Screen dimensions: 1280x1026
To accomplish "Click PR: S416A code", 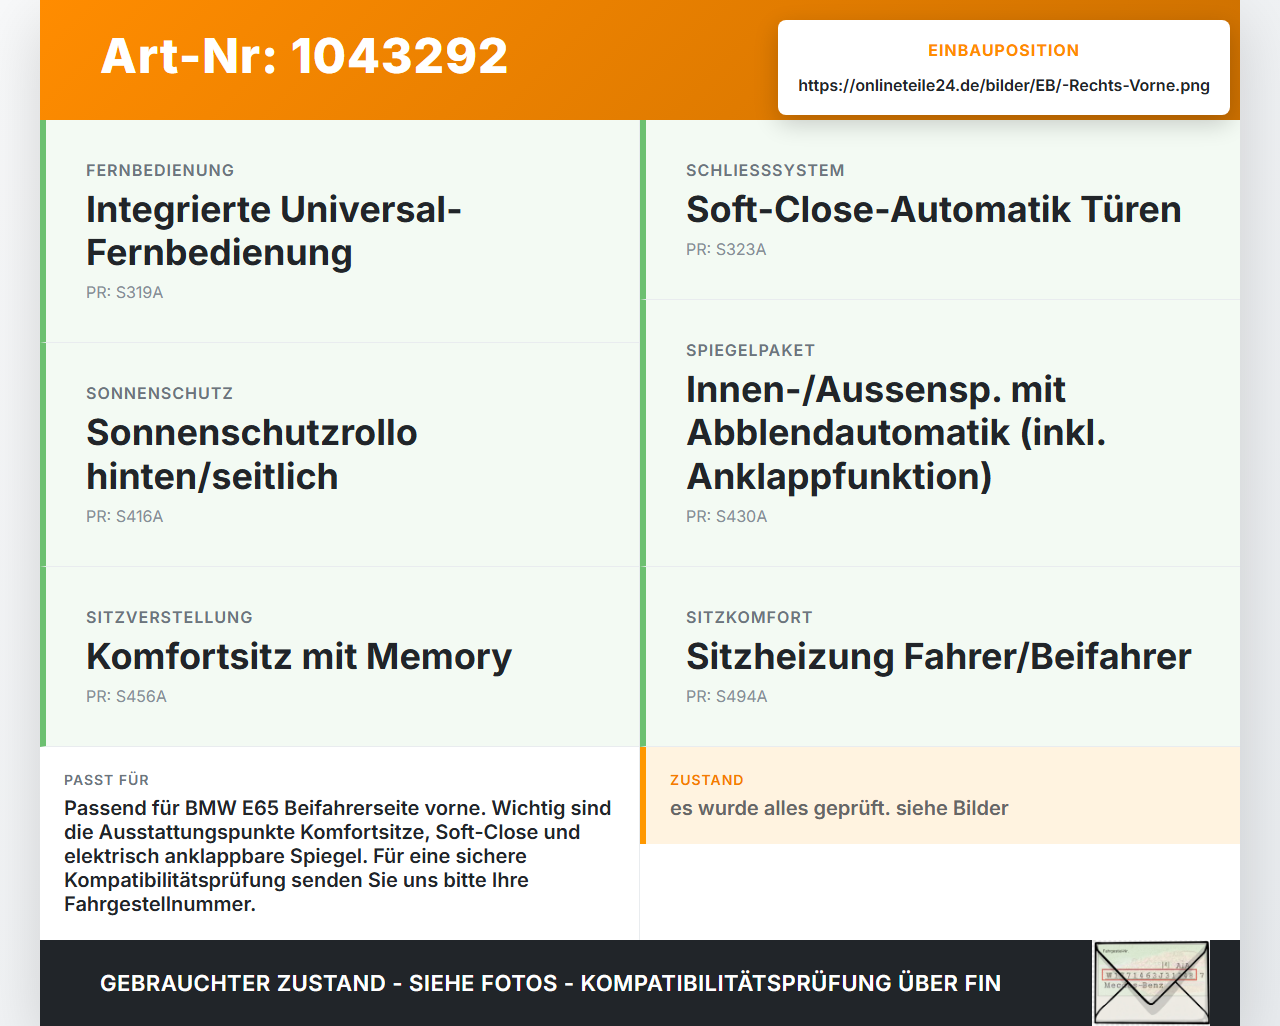I will 125,516.
